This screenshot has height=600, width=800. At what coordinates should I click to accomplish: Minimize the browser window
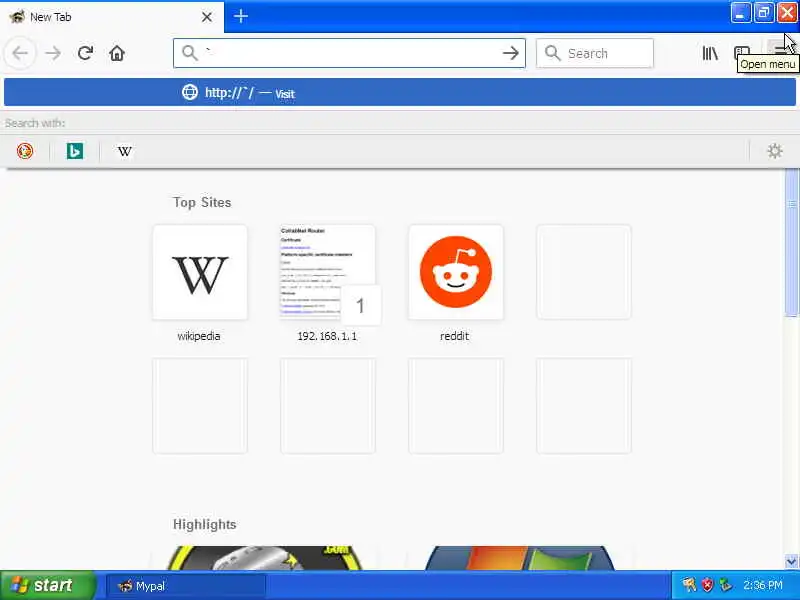click(x=740, y=13)
